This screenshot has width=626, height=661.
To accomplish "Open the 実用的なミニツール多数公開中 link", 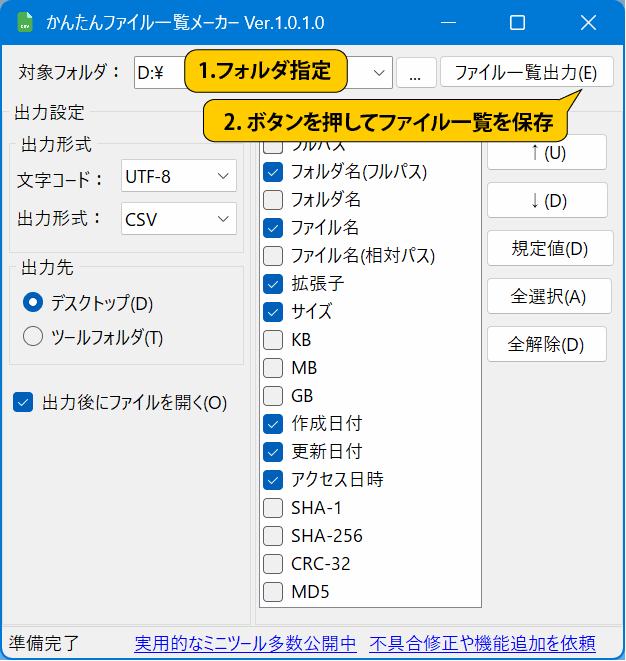I will 245,644.
